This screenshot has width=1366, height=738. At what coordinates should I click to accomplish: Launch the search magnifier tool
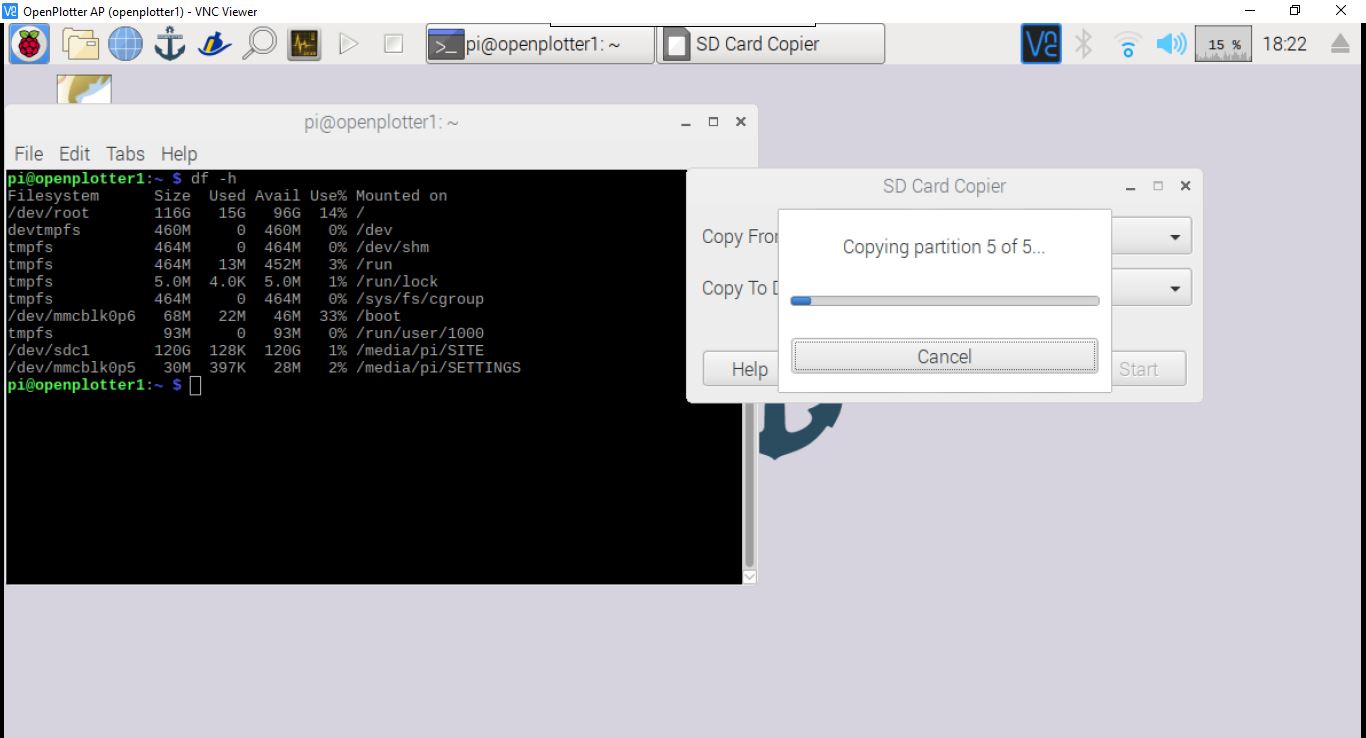259,43
